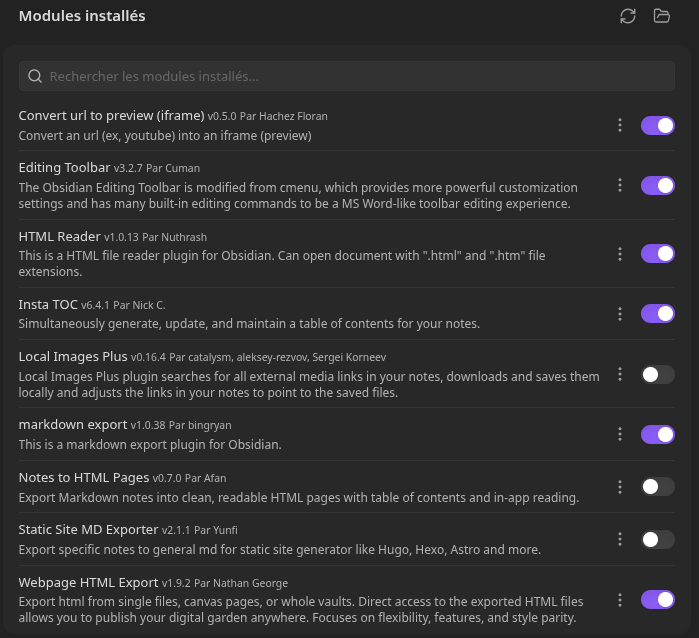Click description starting 'Export Markdown notes into clean'
Image resolution: width=699 pixels, height=638 pixels.
point(299,498)
